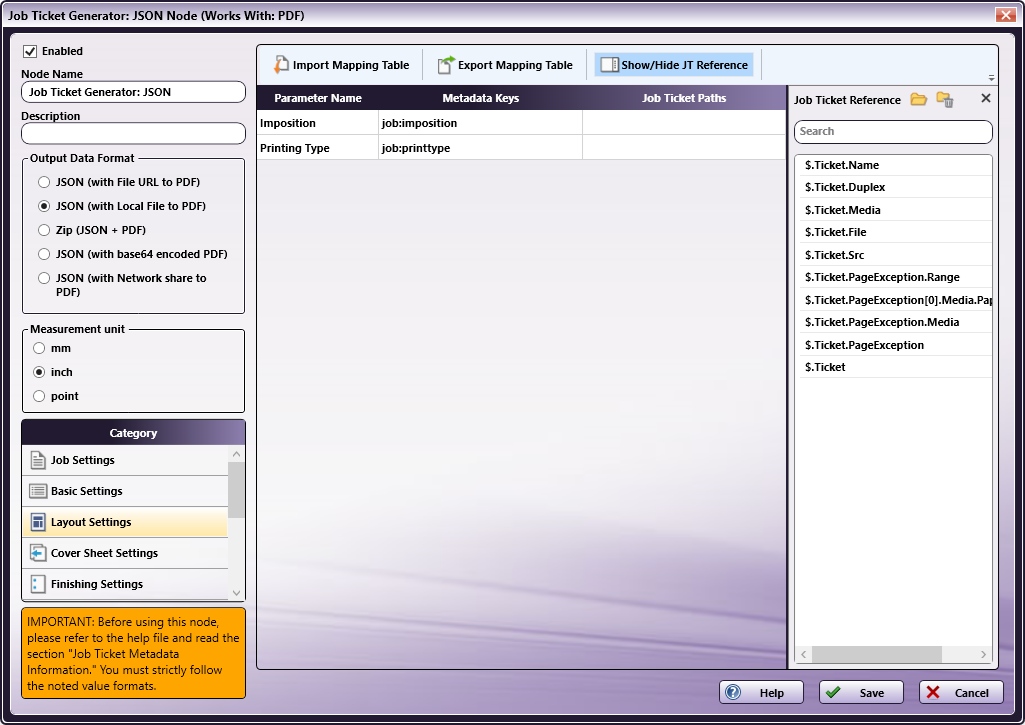Choose inch as measurement unit
The image size is (1025, 725).
39,372
